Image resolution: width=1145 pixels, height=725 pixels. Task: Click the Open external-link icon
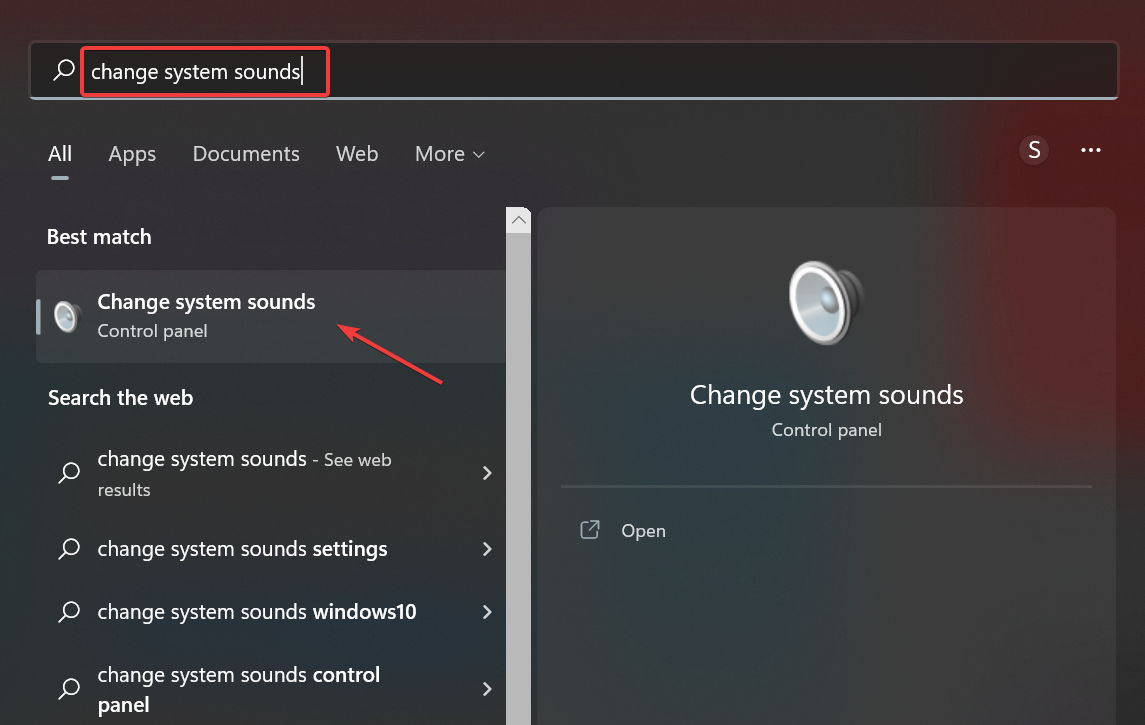coord(590,530)
